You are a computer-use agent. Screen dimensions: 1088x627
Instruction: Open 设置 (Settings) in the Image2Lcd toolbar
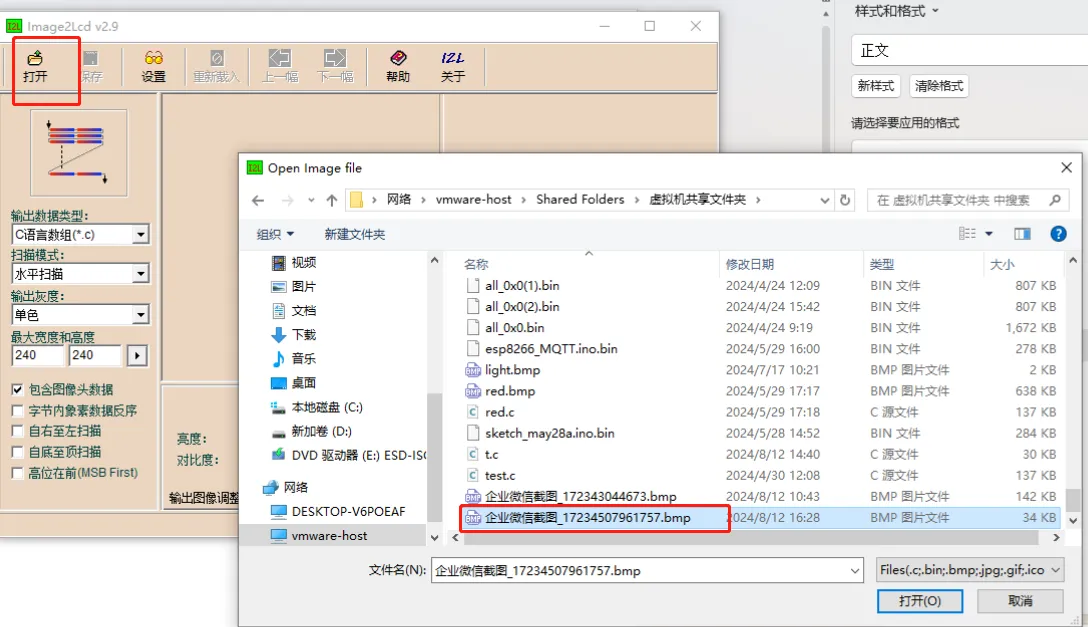coord(153,66)
